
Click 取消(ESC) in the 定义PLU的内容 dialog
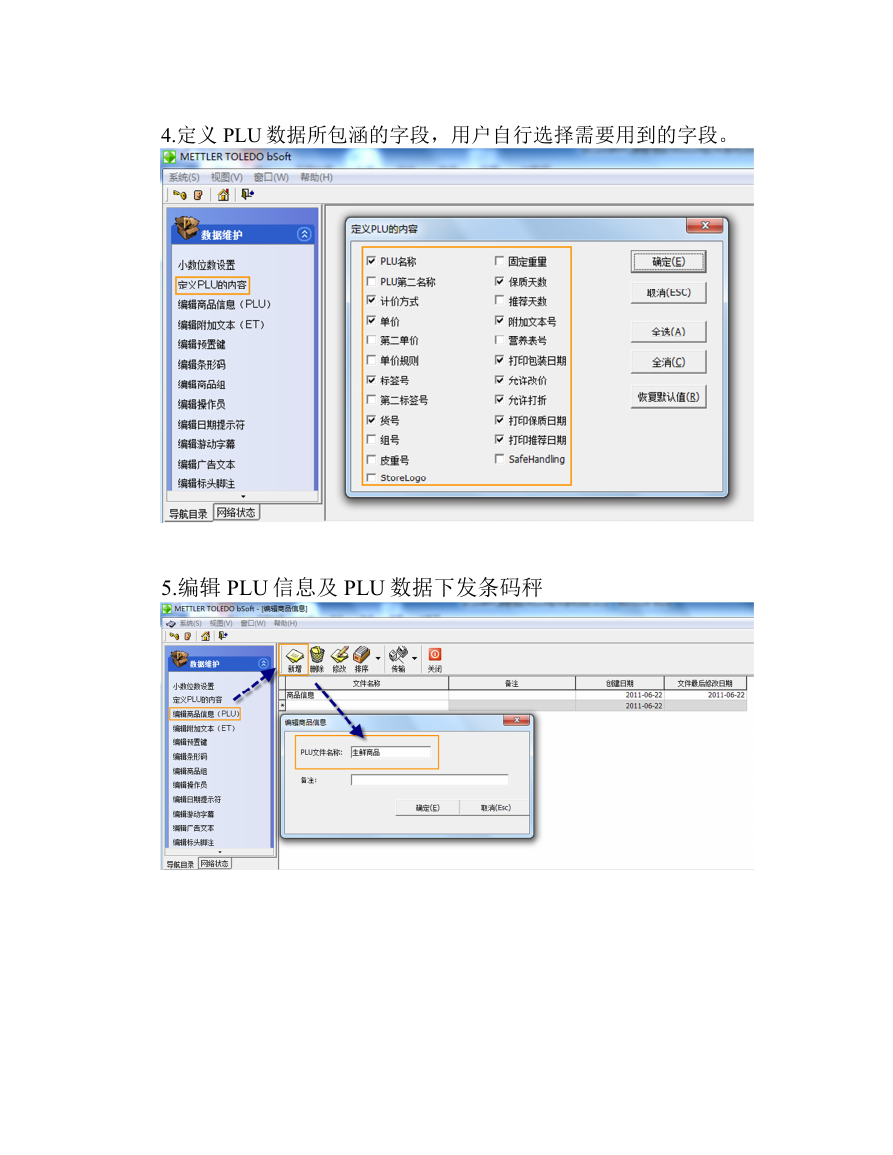(668, 292)
